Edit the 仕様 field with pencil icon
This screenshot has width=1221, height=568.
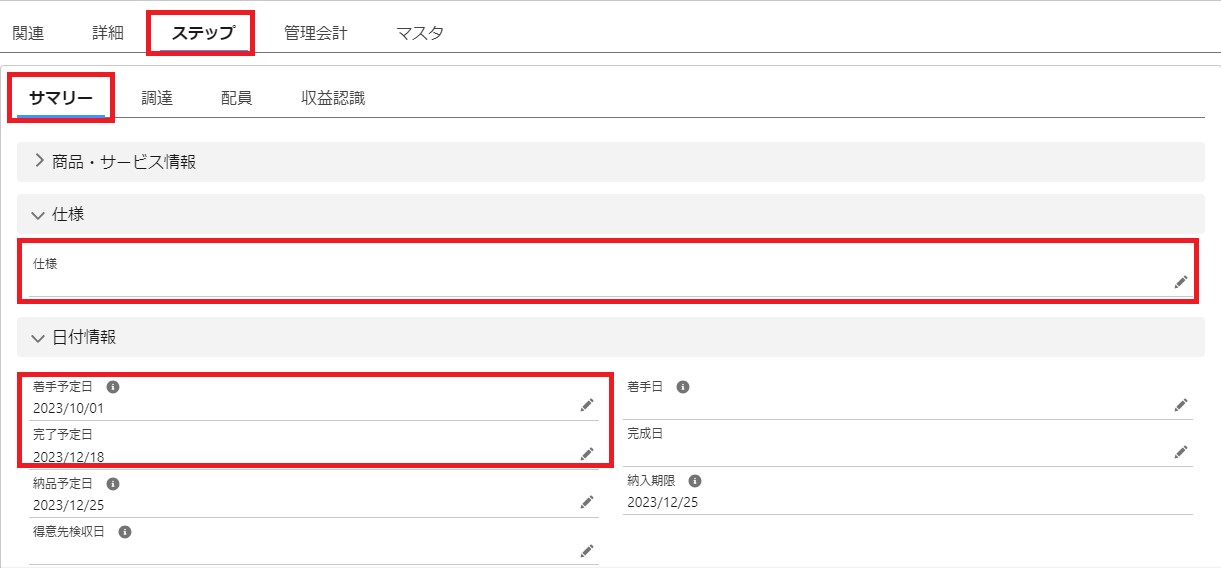(1181, 282)
